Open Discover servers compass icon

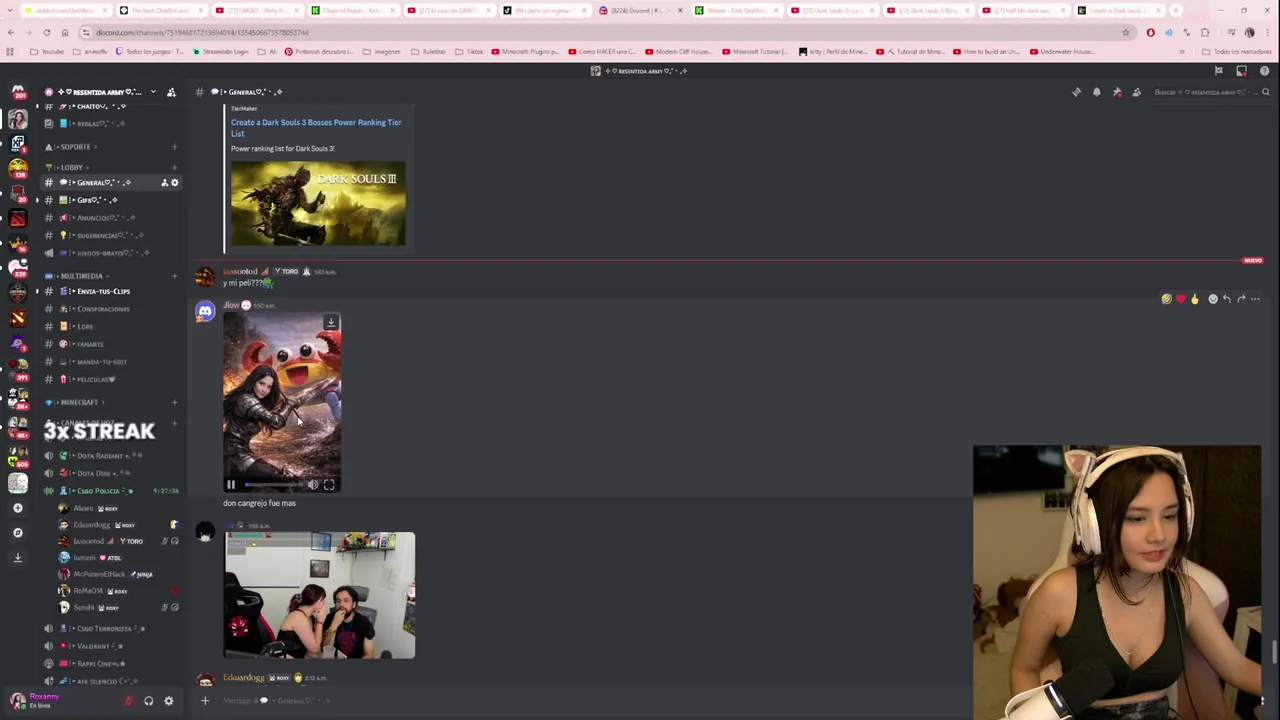pos(17,532)
